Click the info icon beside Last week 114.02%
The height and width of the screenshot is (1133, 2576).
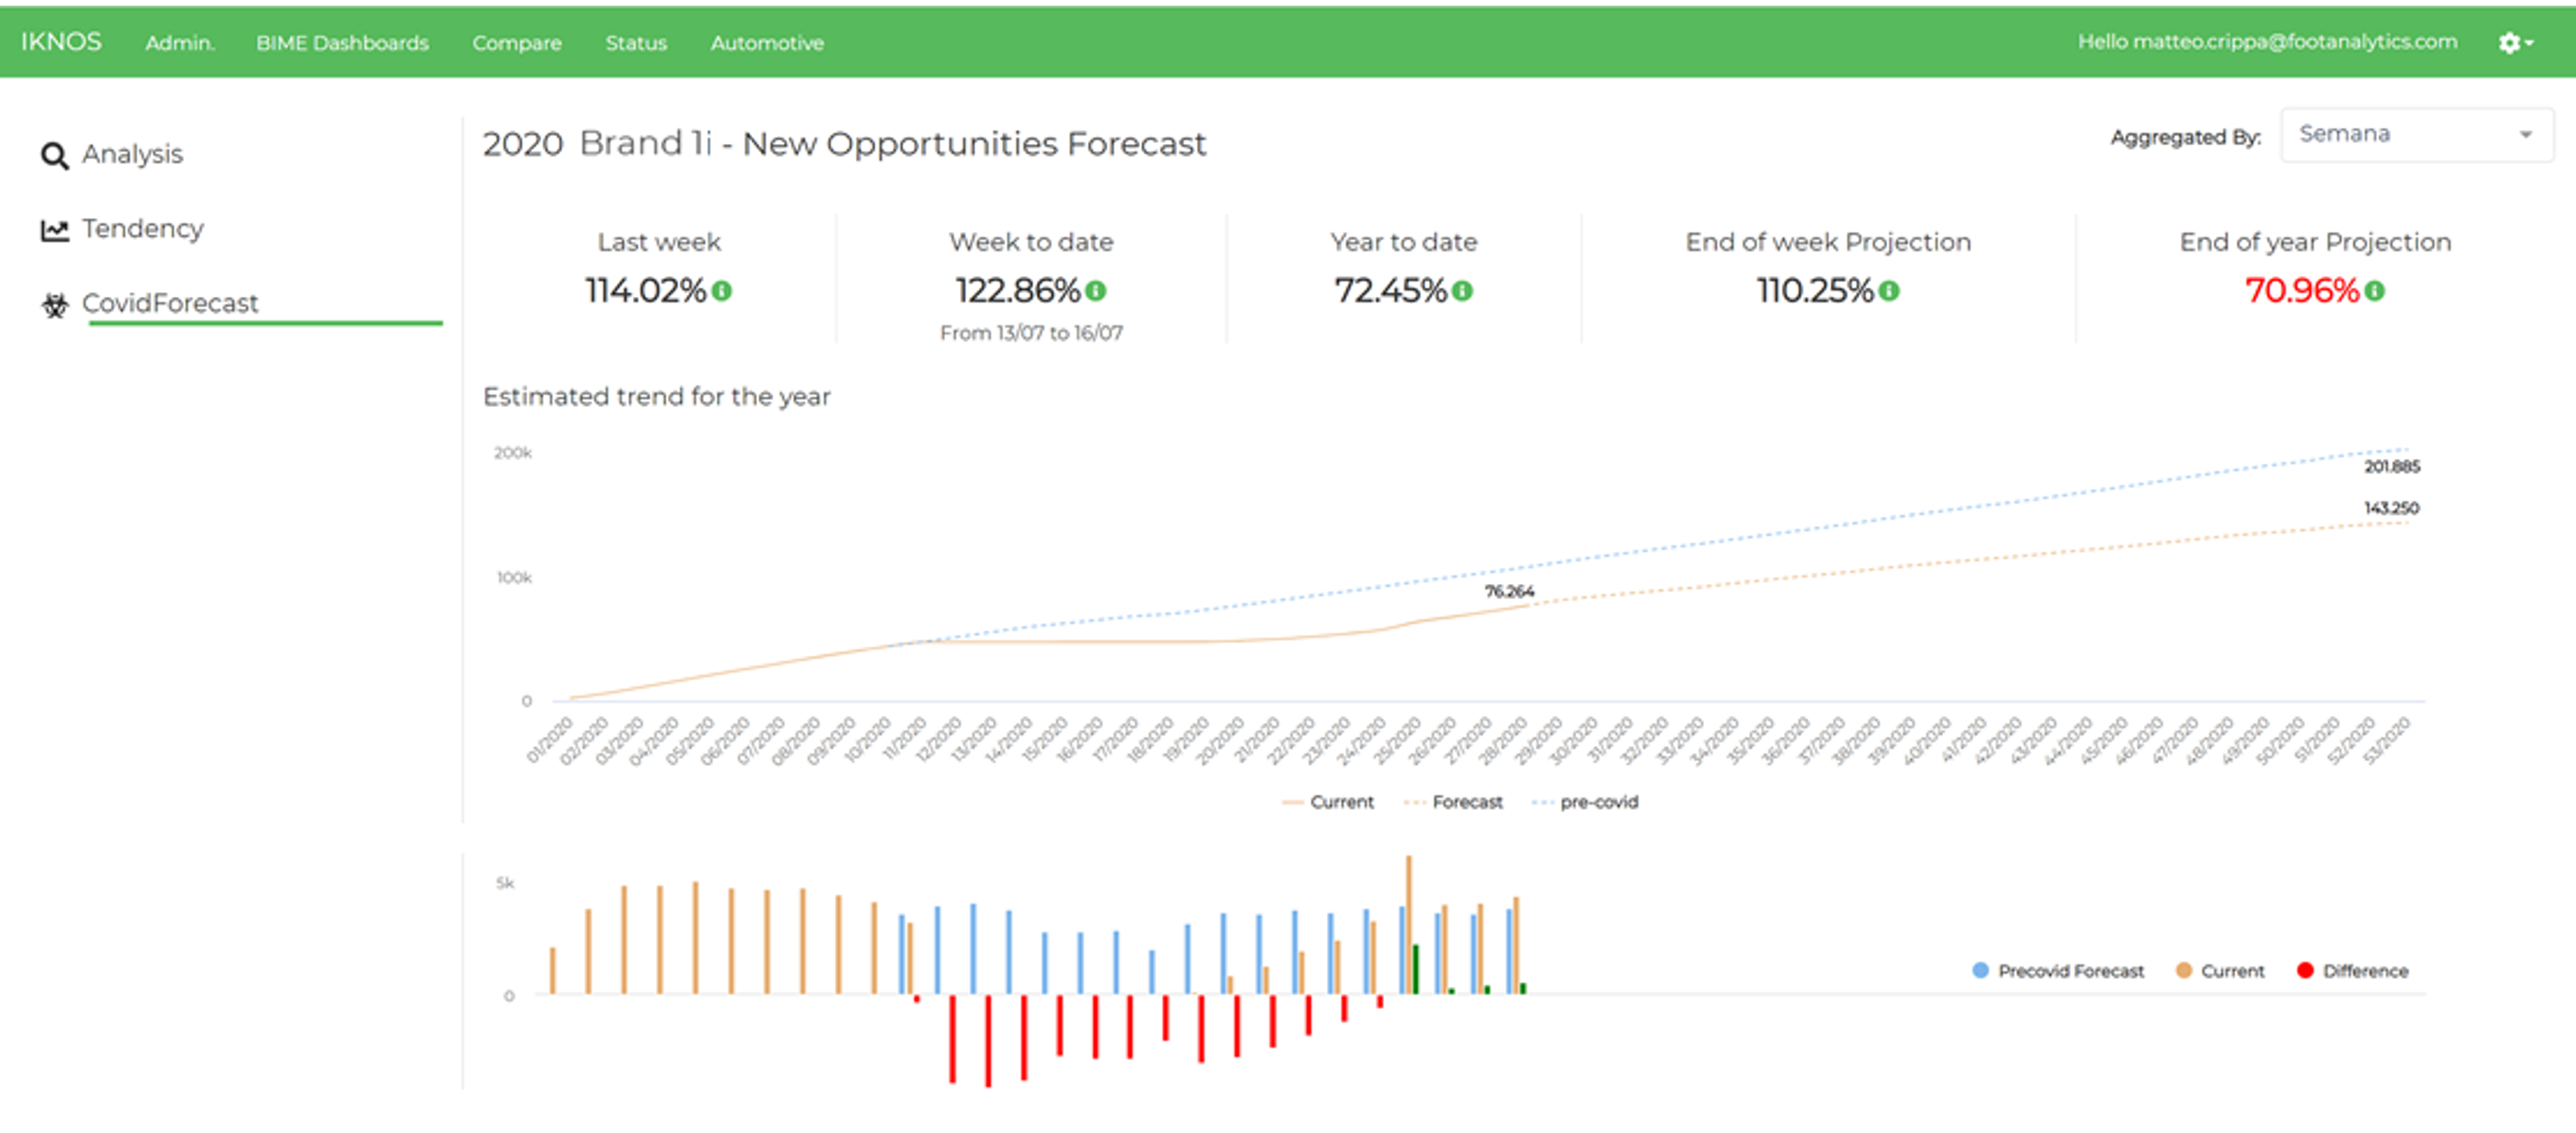pos(723,292)
